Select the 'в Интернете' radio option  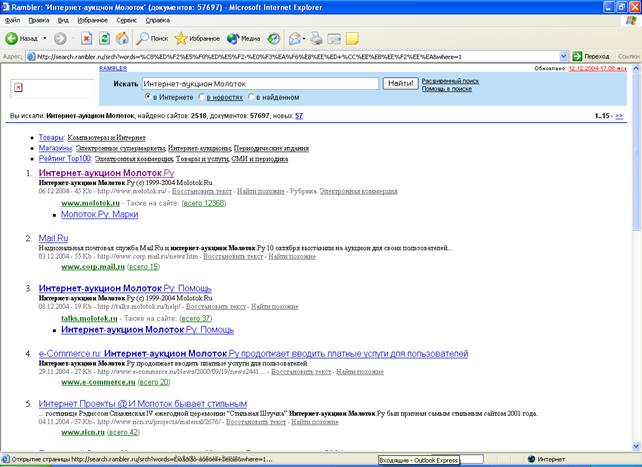point(148,98)
